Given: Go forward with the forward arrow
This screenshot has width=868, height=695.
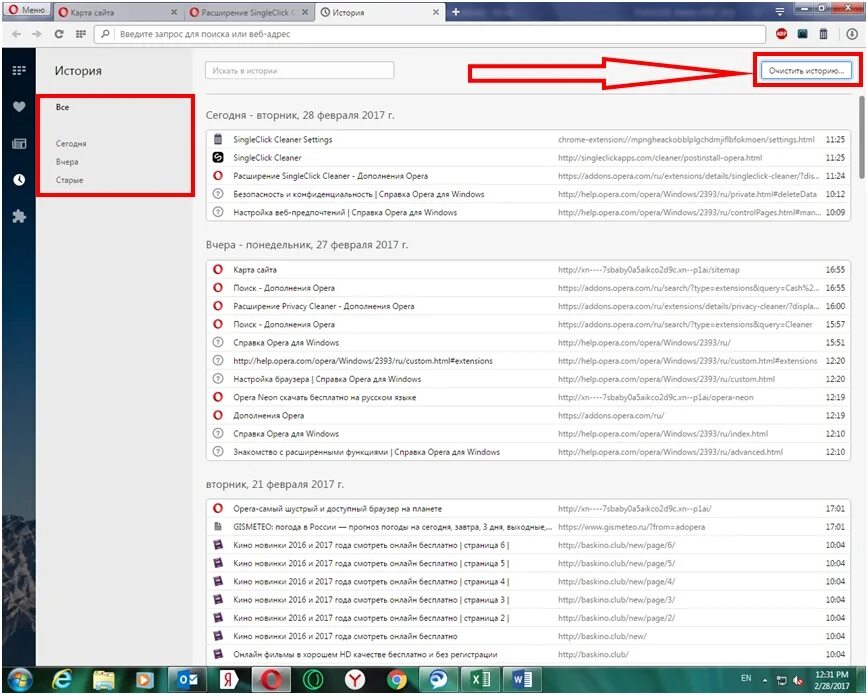Looking at the screenshot, I should click(37, 34).
